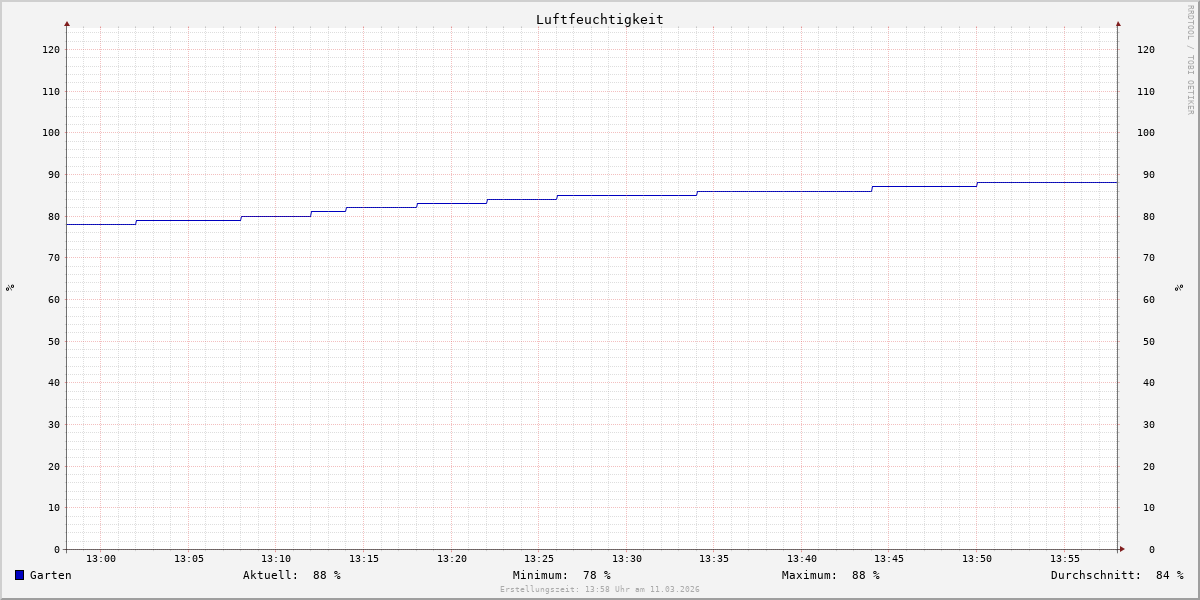Click the Luftfeuchtigkeit chart title
Screen dimensions: 1200x600
pyautogui.click(x=600, y=19)
